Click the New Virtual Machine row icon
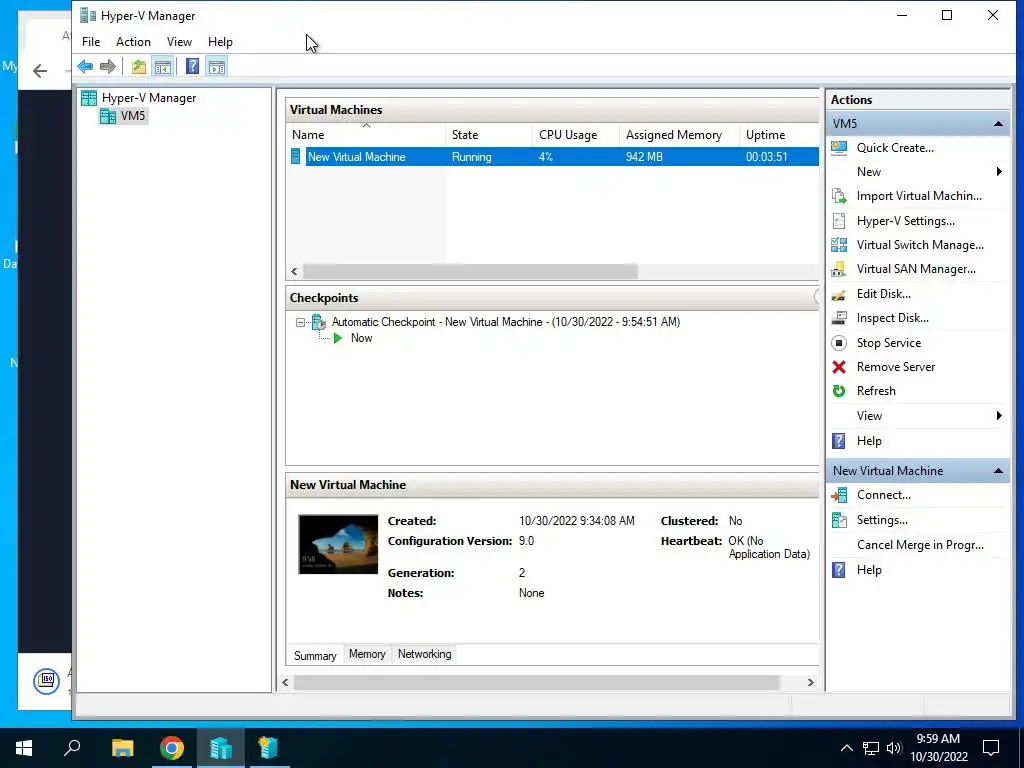This screenshot has width=1024, height=768. tap(295, 157)
